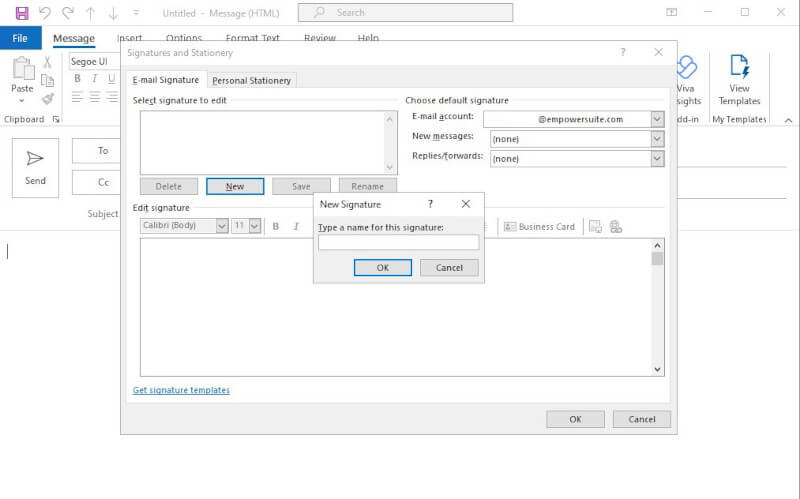Click the Redo arrow icon

68,13
